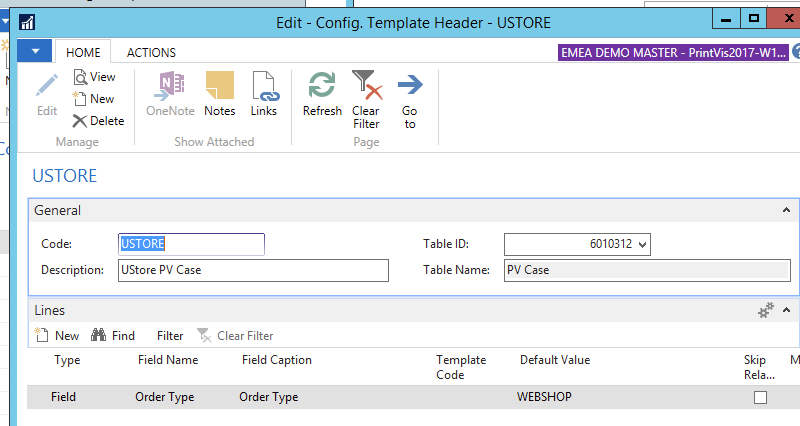Screen dimensions: 800x426
Task: Click the New icon in the ribbon
Action: click(x=81, y=99)
